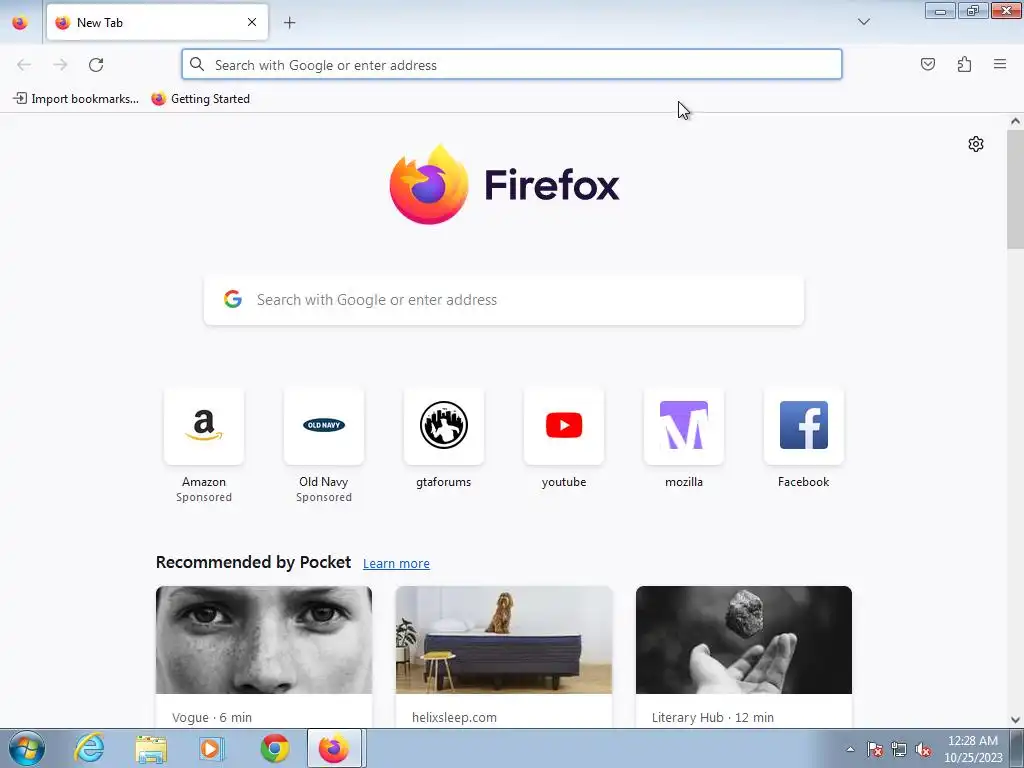Click the Firefox logo on page
Viewport: 1024px width, 768px height.
click(x=504, y=185)
